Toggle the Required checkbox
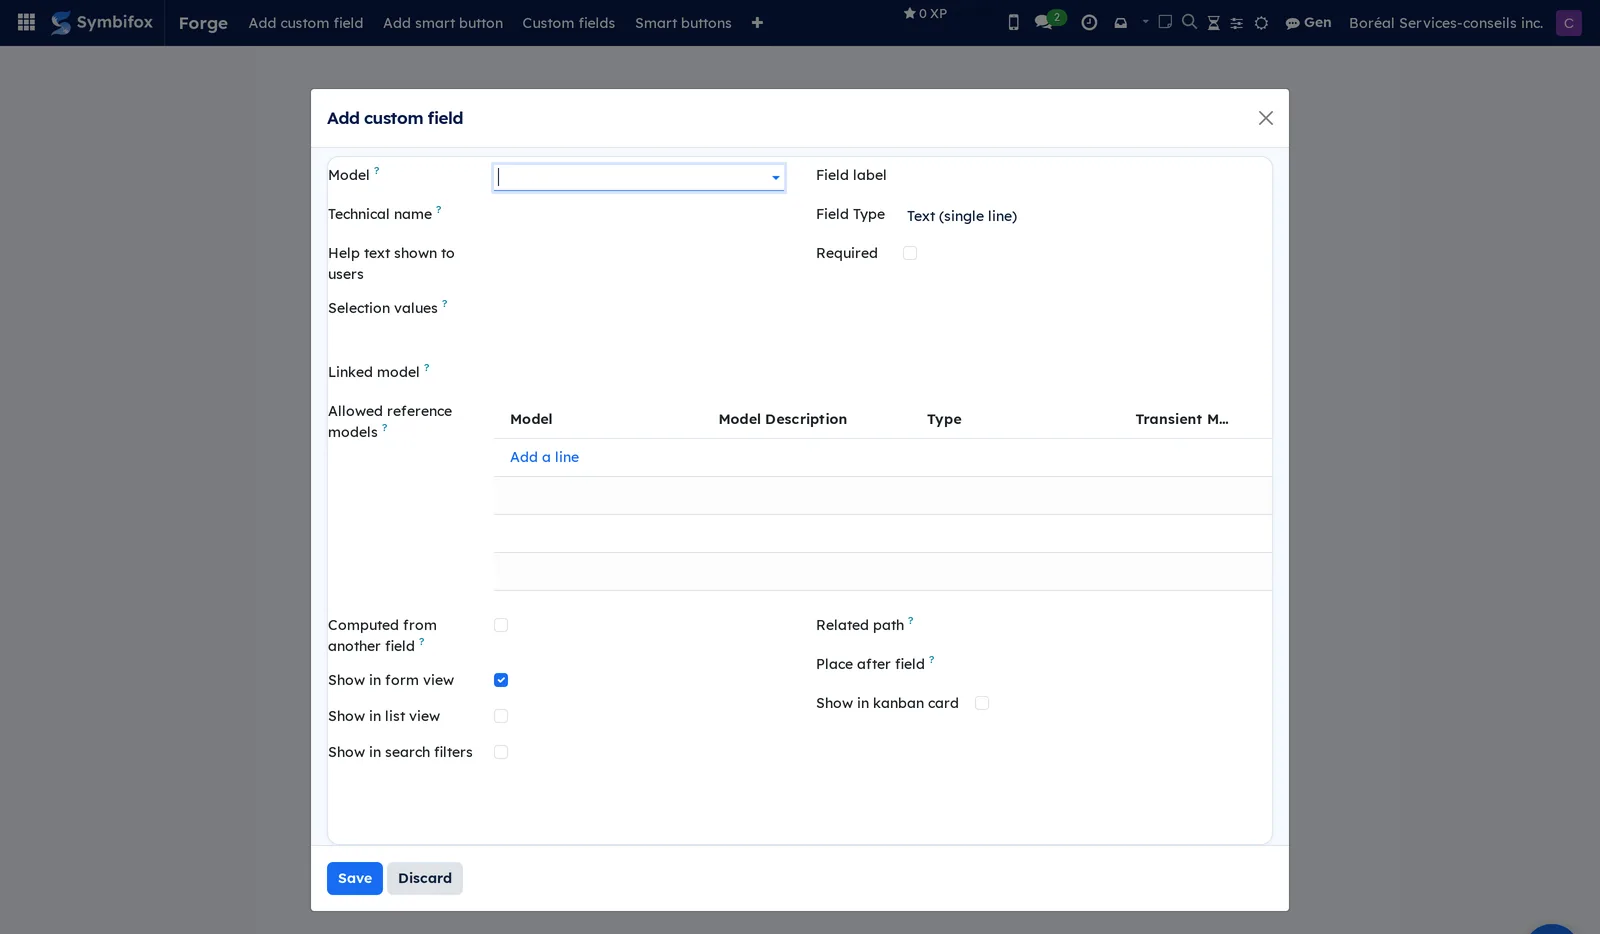Screen dimensions: 1600x934 coord(910,253)
